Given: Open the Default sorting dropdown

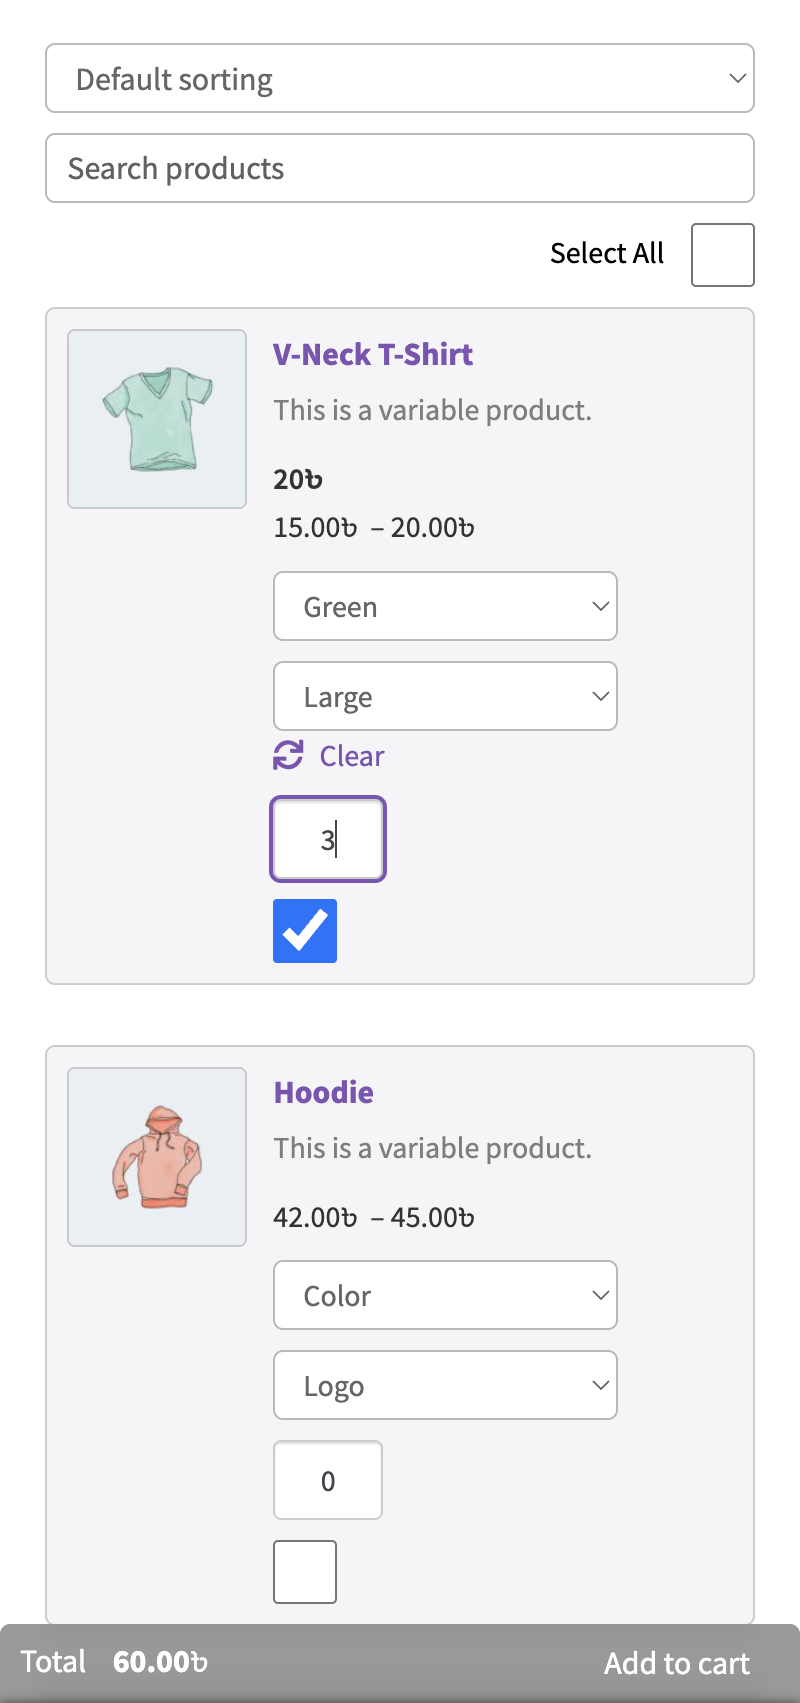Looking at the screenshot, I should (400, 78).
